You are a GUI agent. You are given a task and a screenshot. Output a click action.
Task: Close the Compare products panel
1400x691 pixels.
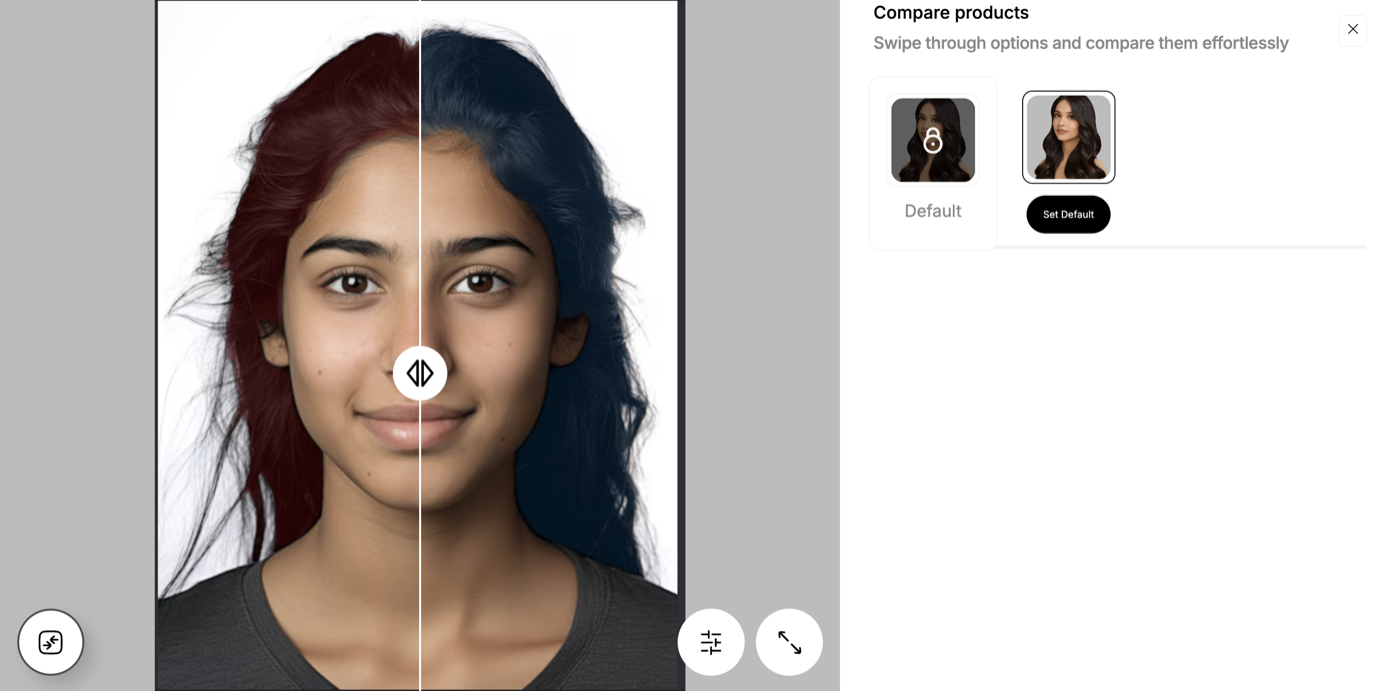point(1353,29)
